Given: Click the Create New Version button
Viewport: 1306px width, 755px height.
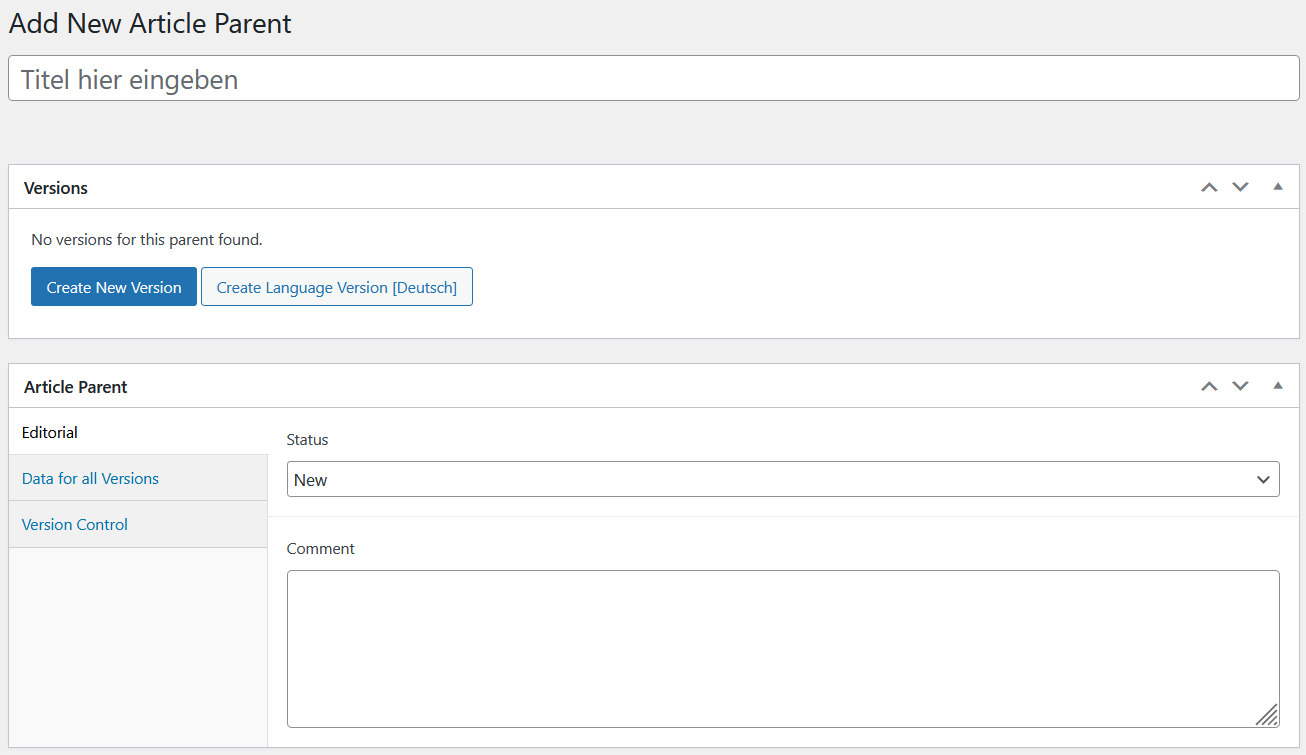Looking at the screenshot, I should coord(114,287).
